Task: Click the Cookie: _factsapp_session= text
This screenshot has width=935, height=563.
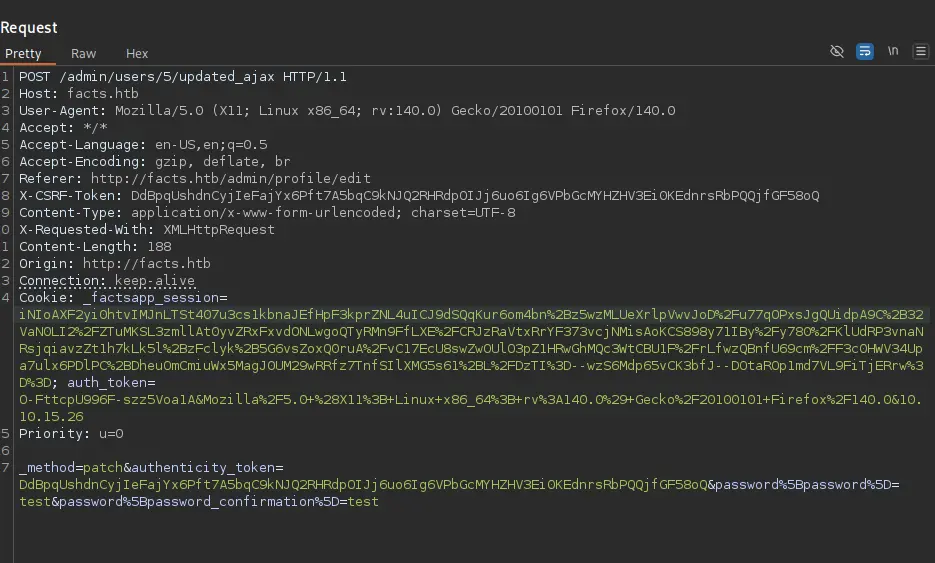Action: [123, 298]
